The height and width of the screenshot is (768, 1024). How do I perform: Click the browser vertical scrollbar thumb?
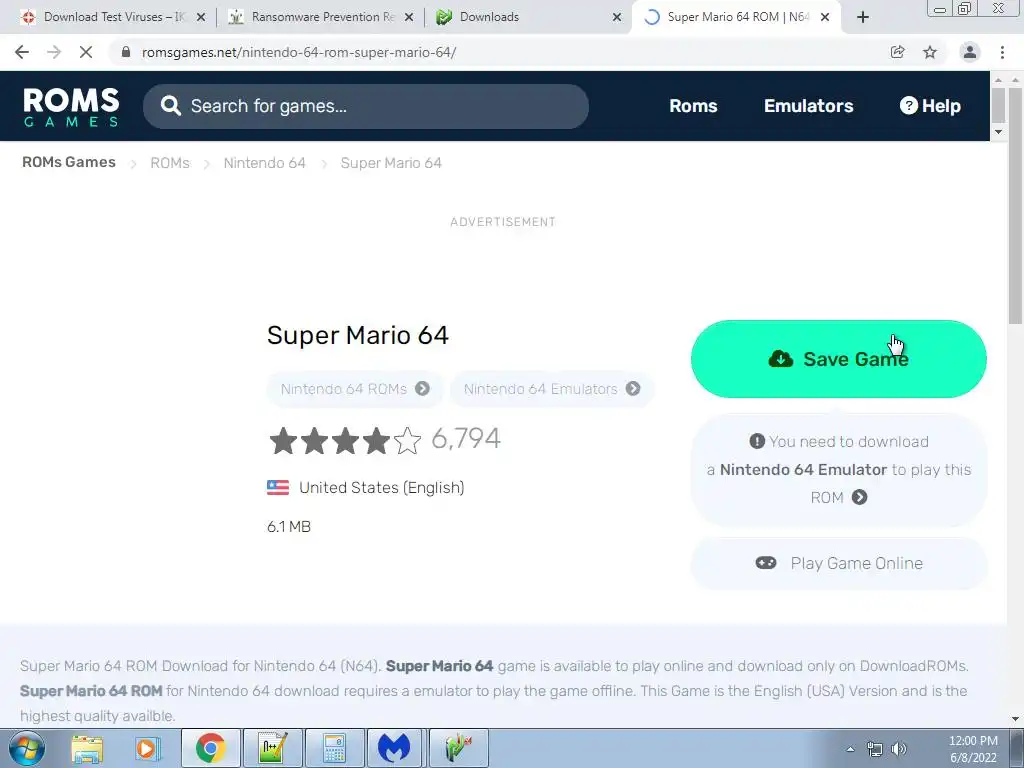pos(1016,206)
